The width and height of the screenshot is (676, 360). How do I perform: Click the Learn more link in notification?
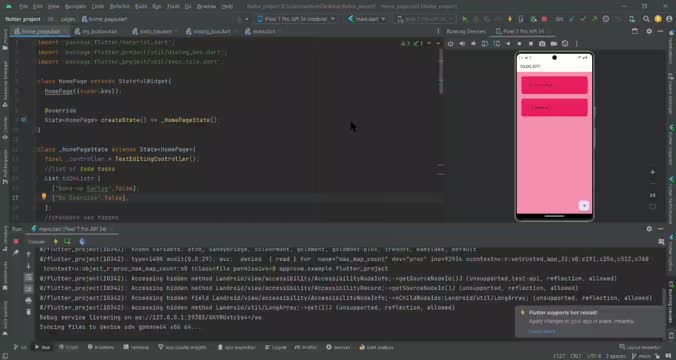pos(542,331)
